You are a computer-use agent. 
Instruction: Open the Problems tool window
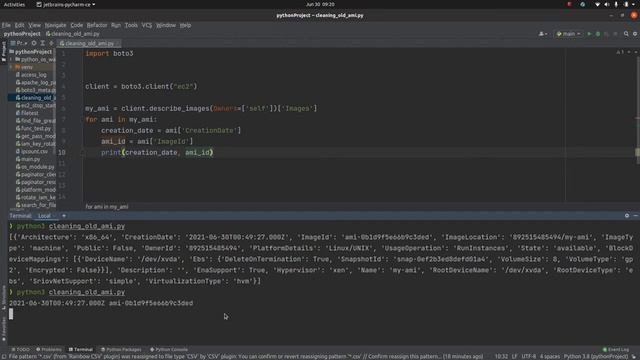click(x=49, y=349)
